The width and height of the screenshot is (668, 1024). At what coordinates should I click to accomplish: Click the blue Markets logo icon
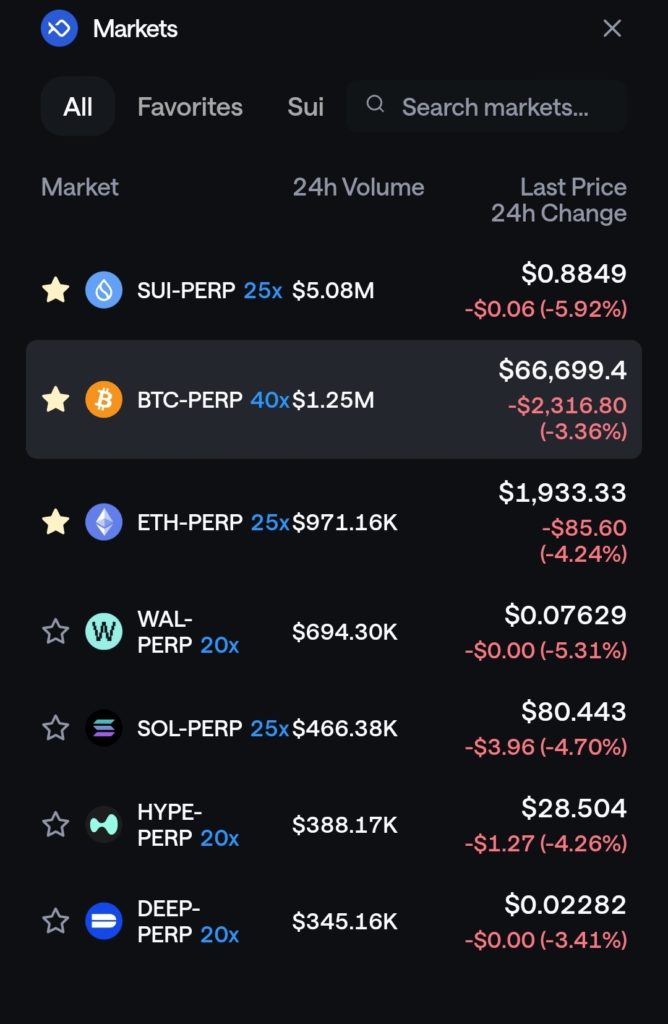click(59, 29)
